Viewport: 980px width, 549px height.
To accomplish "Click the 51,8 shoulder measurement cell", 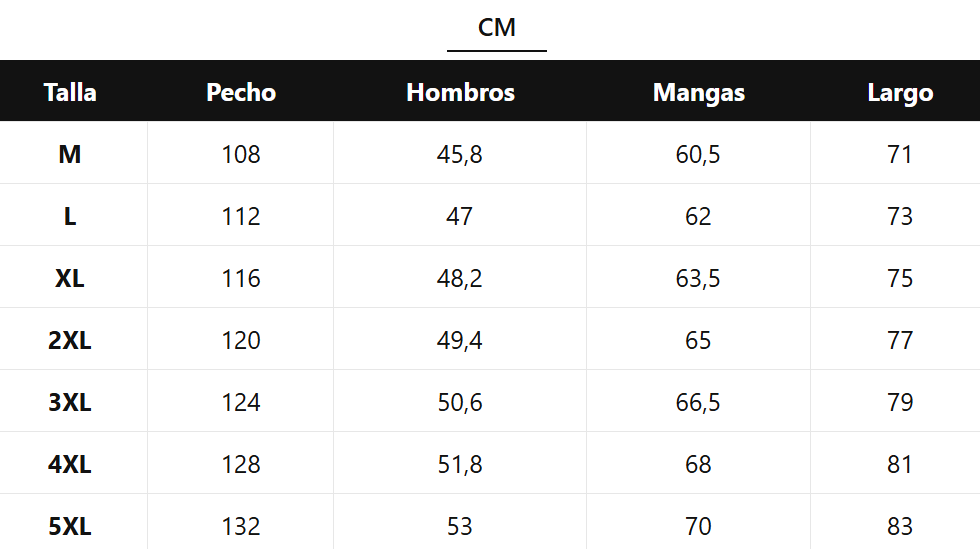I will pyautogui.click(x=460, y=465).
